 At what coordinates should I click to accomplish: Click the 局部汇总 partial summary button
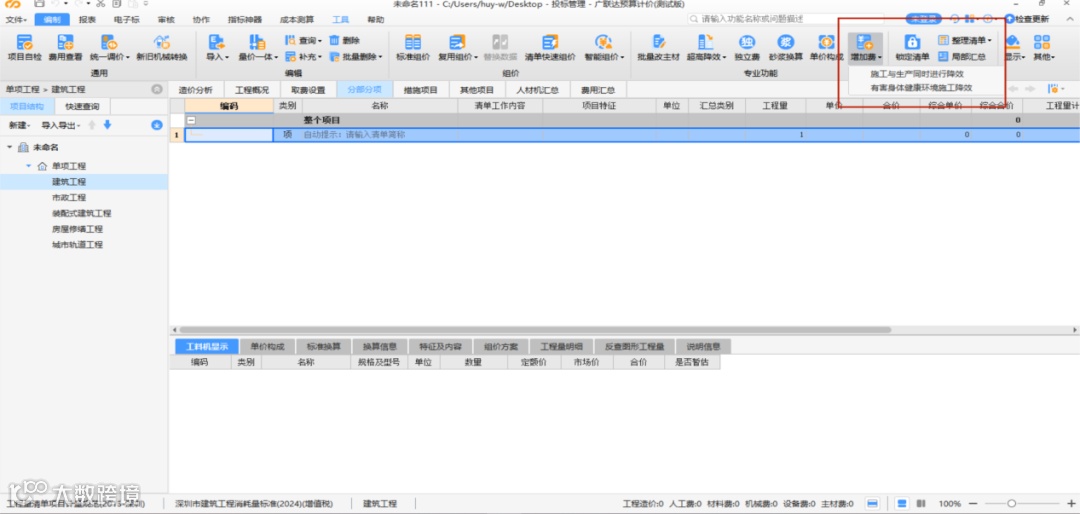click(x=962, y=56)
